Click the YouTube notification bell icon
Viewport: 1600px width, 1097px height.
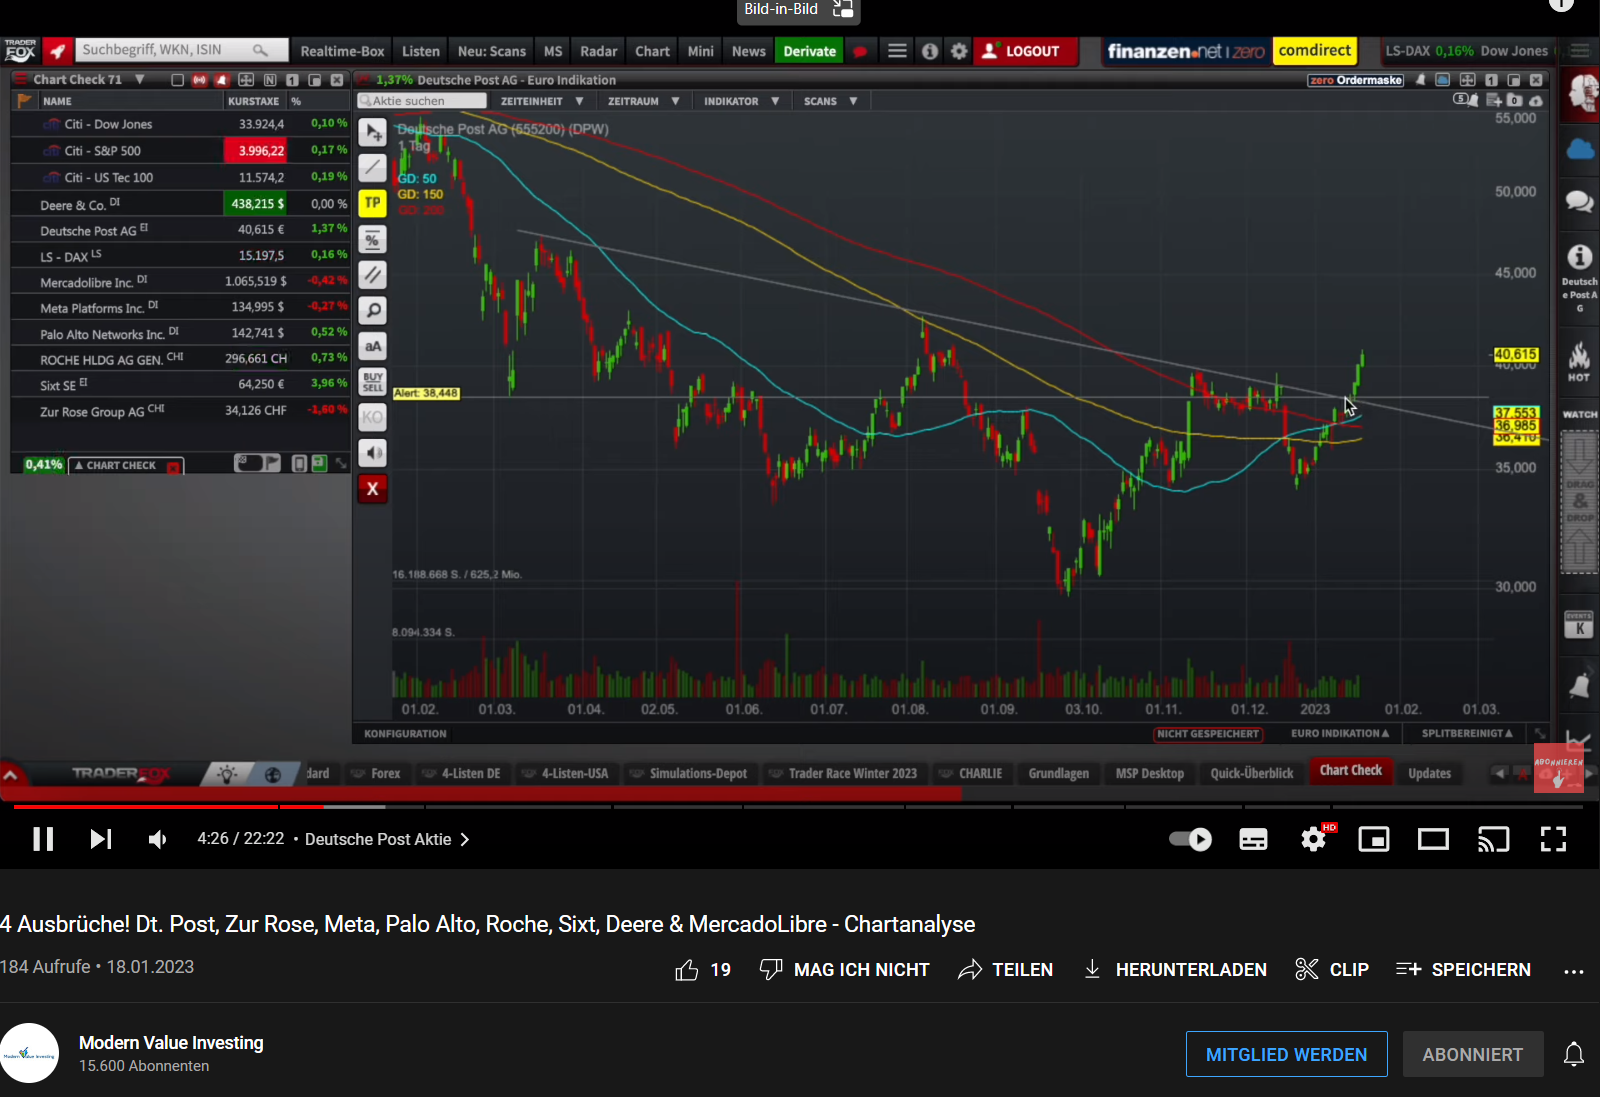(1574, 1054)
